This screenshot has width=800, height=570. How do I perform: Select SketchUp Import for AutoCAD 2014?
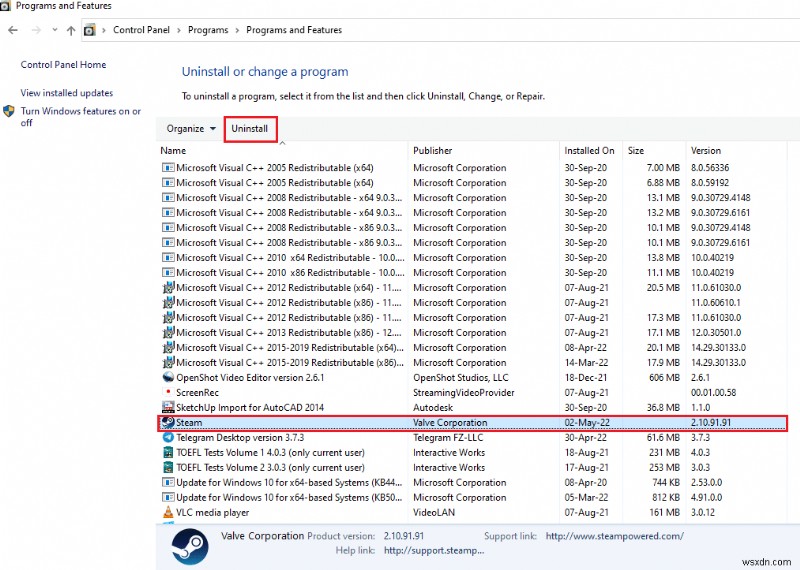pyautogui.click(x=250, y=408)
